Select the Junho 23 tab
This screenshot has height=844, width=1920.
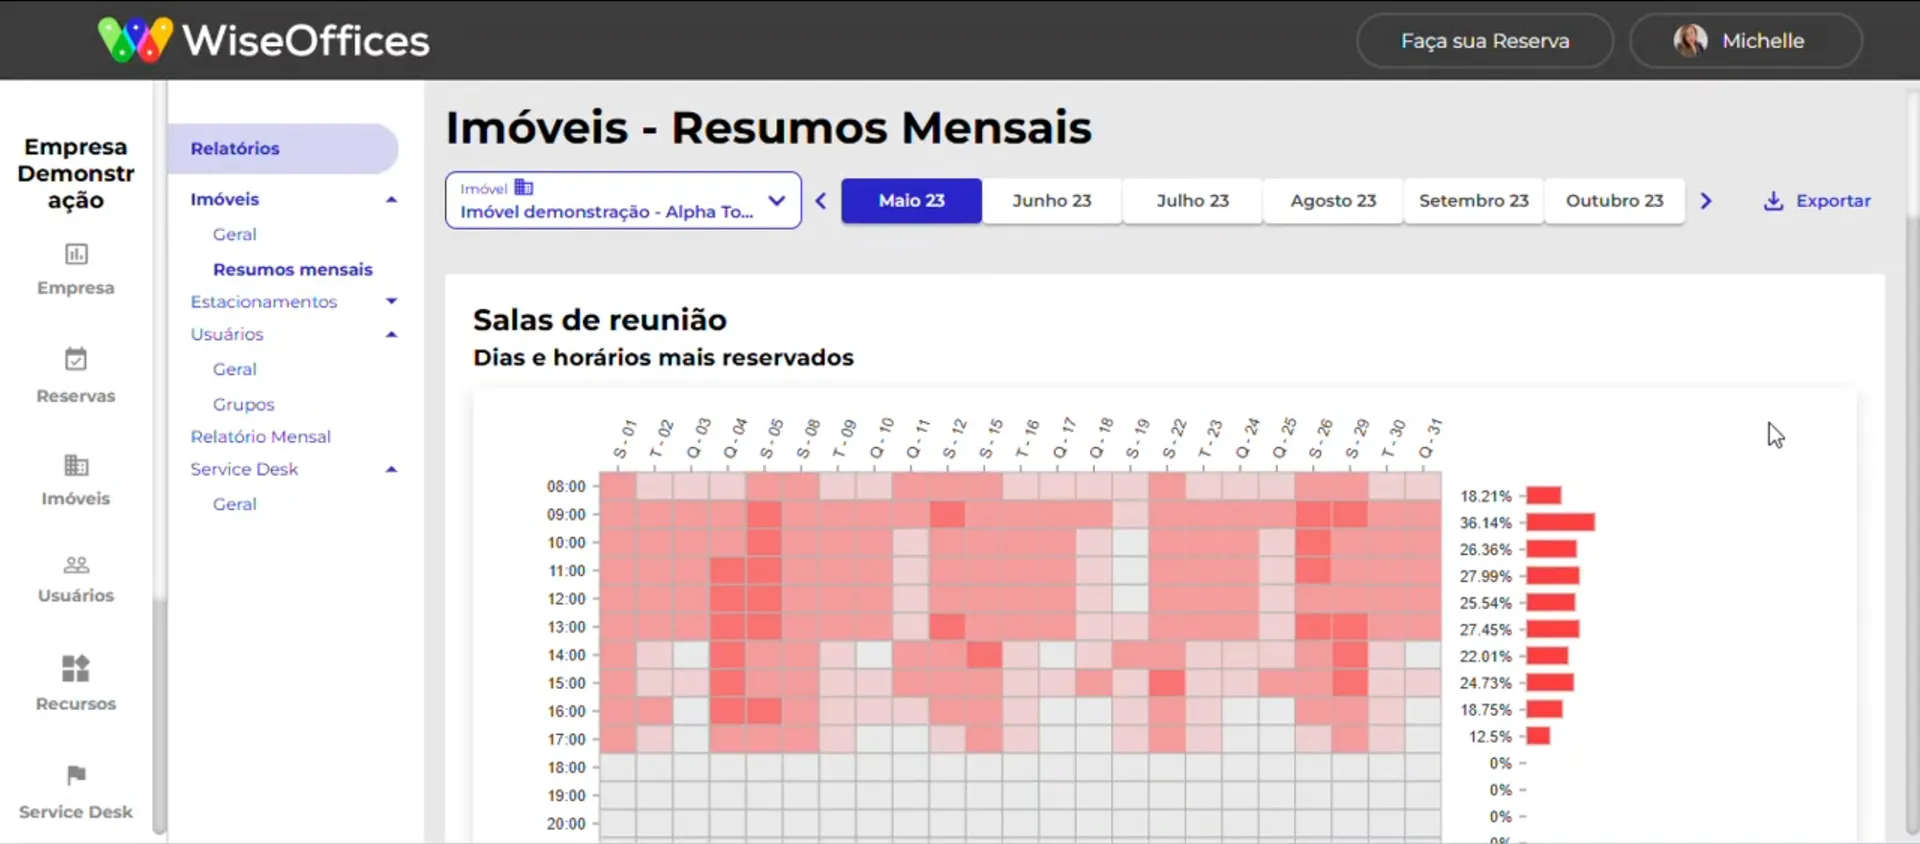1052,201
